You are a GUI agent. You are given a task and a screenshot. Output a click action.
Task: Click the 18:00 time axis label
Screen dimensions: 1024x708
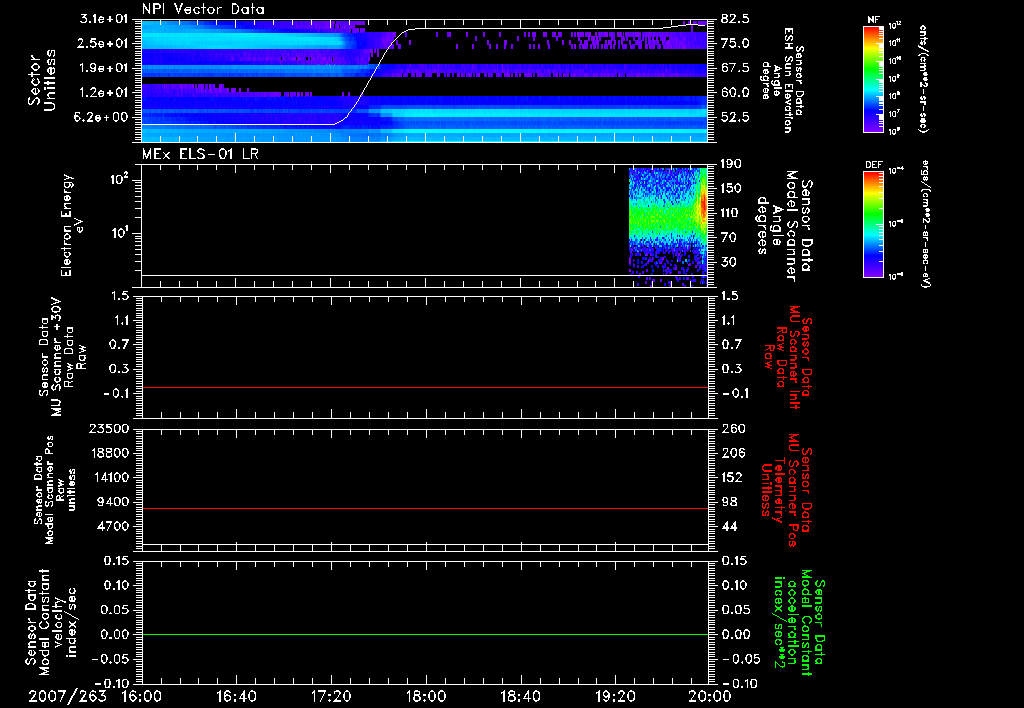426,696
